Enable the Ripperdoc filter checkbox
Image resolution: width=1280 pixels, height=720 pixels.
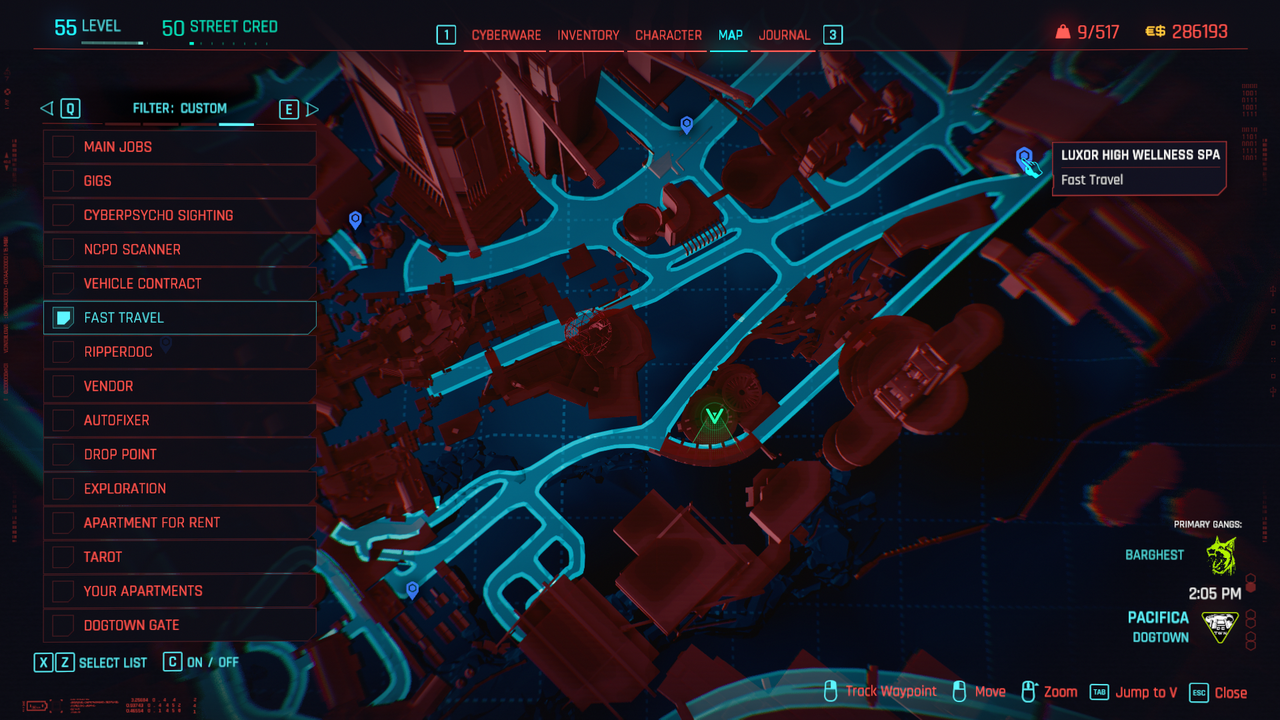tap(64, 352)
